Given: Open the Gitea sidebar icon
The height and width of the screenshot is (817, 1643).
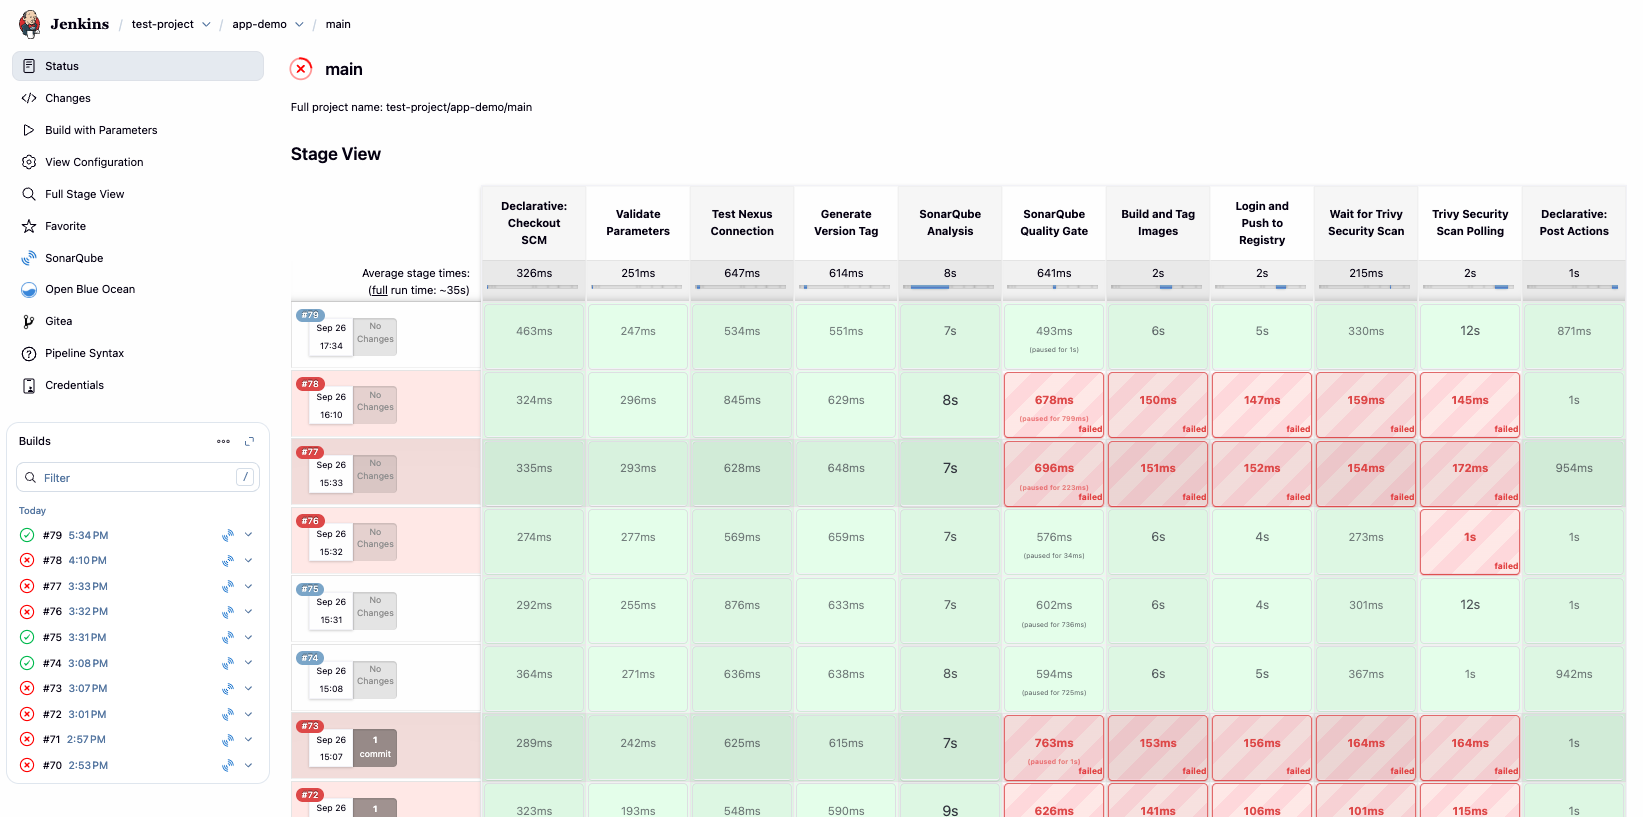Looking at the screenshot, I should (29, 321).
